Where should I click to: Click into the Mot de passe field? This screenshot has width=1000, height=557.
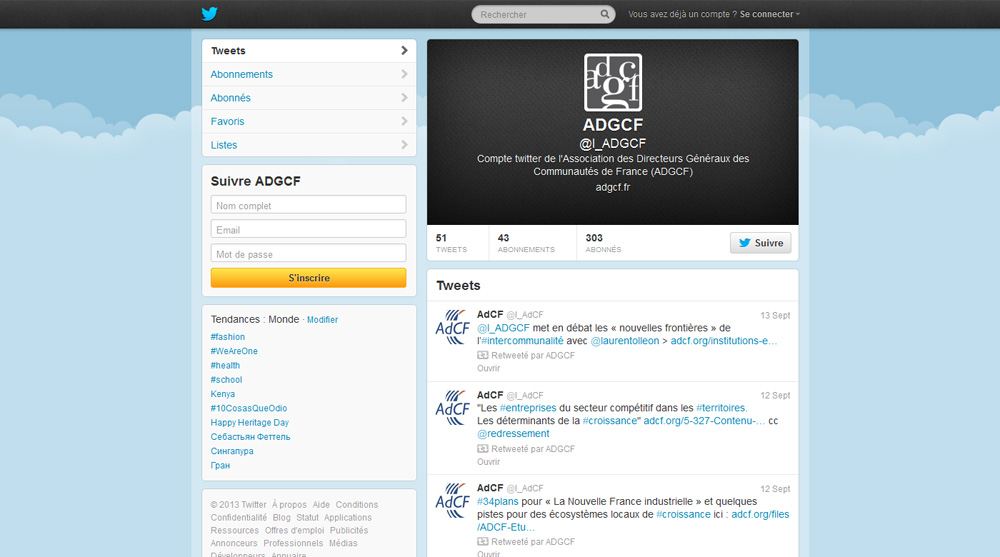coord(308,254)
